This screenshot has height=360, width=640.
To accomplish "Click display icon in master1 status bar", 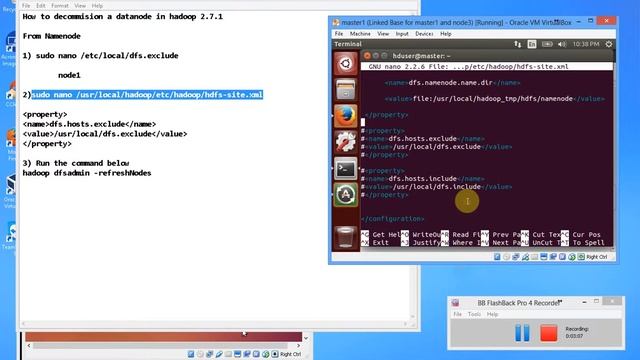I will [x=543, y=257].
